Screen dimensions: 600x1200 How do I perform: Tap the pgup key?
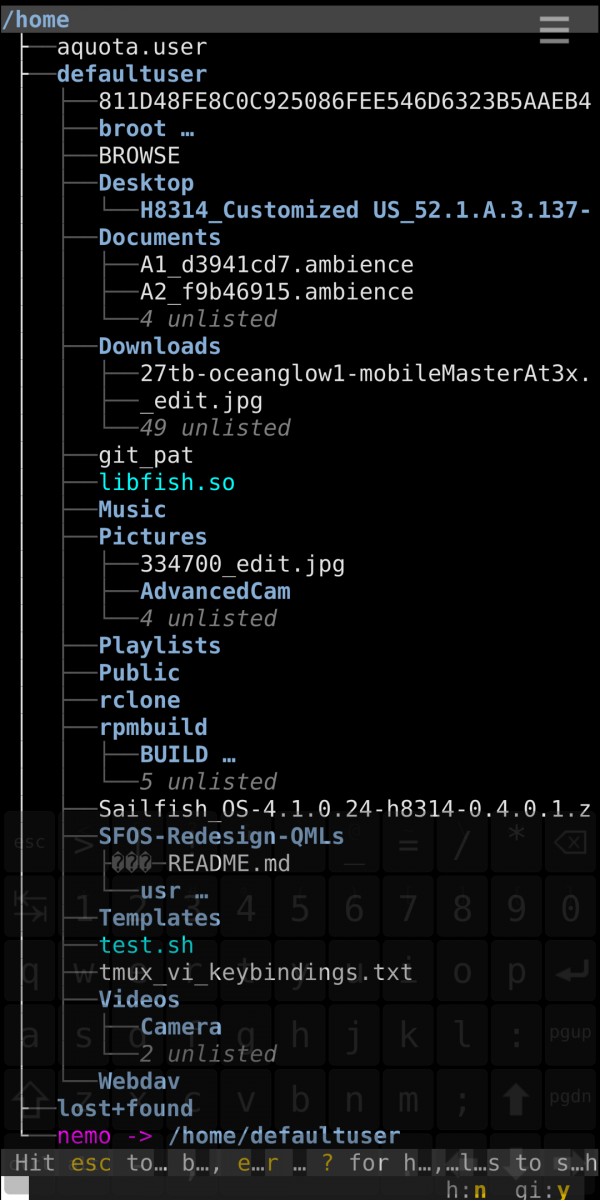[x=570, y=1033]
